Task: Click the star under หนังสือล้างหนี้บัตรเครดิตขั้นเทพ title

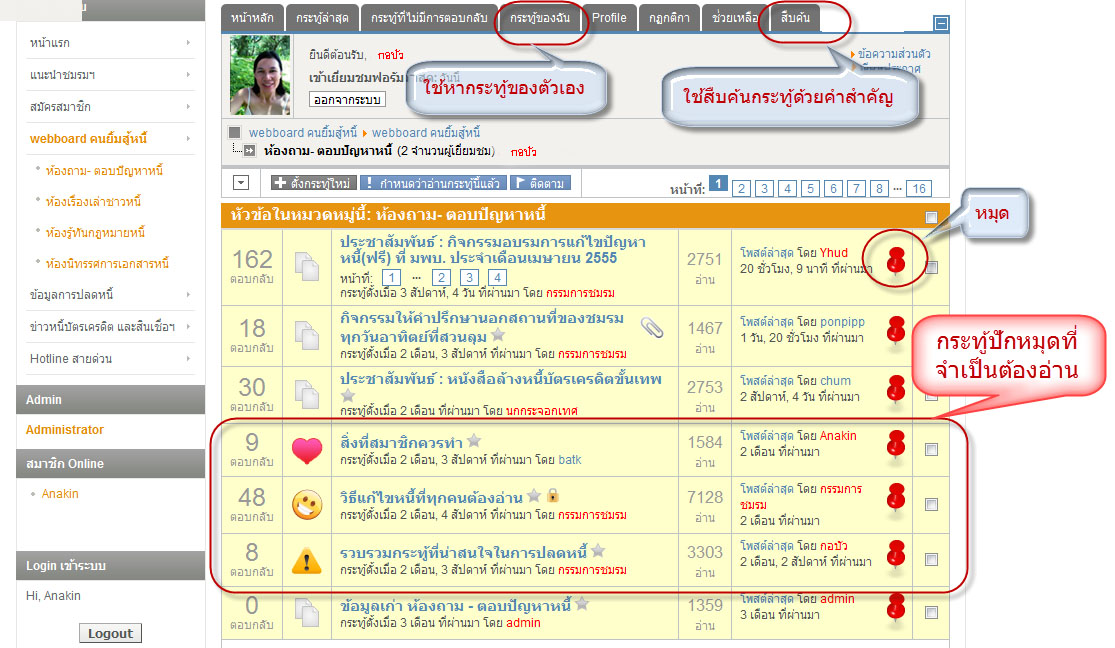Action: click(x=348, y=395)
